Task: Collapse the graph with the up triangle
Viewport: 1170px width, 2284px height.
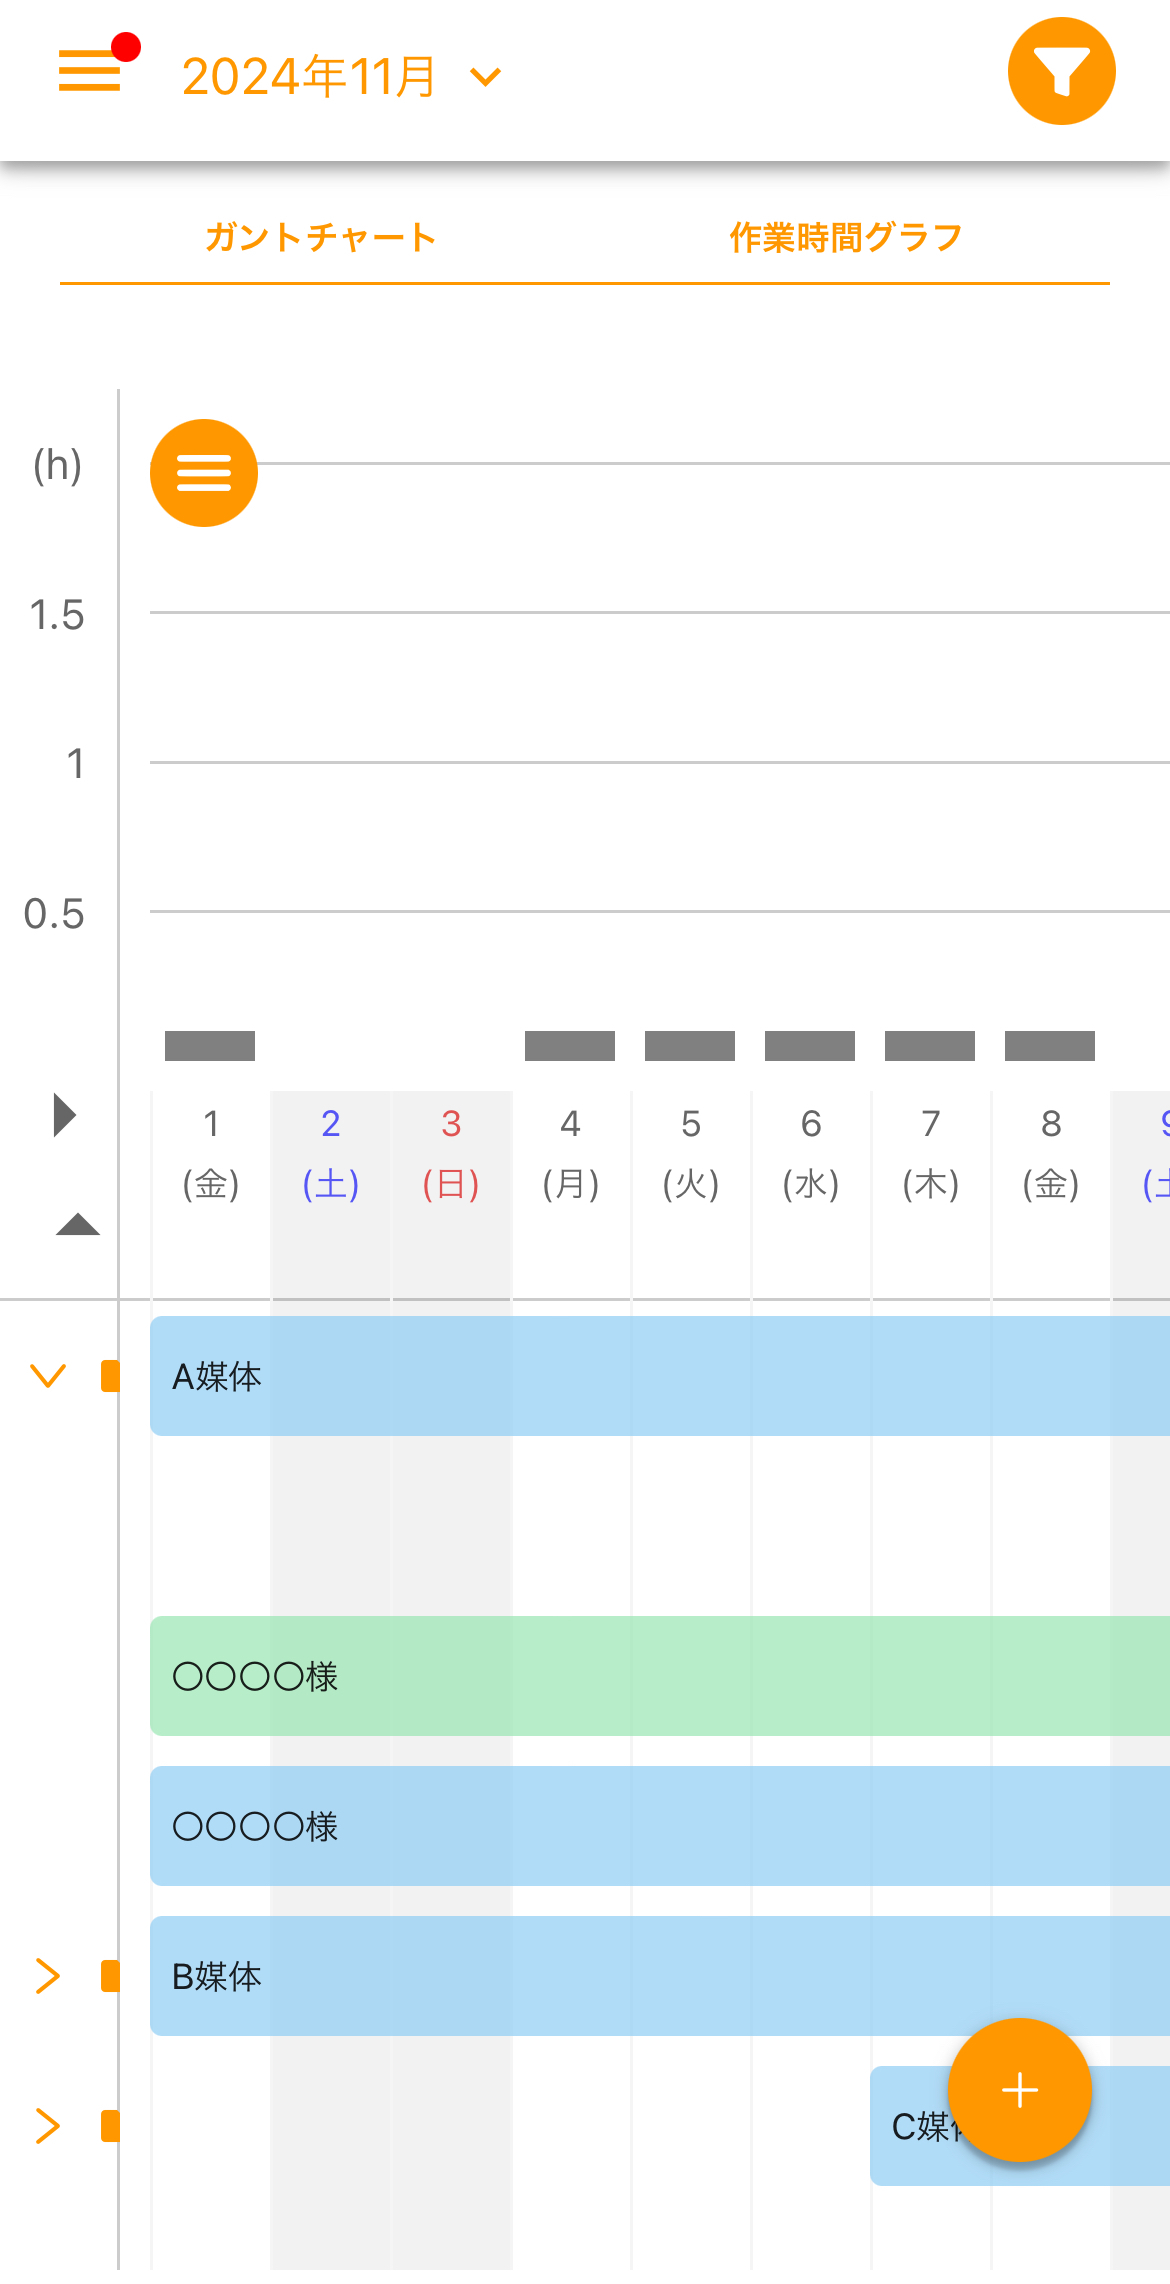Action: coord(78,1225)
